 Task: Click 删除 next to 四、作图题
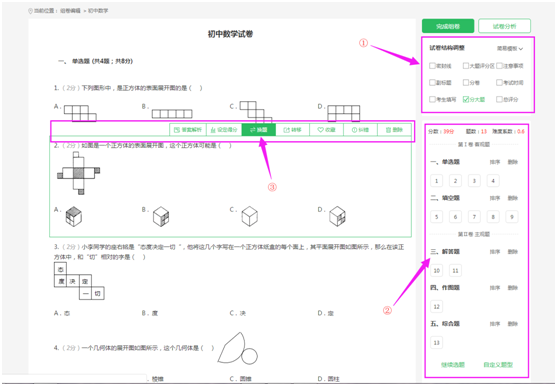(x=513, y=288)
